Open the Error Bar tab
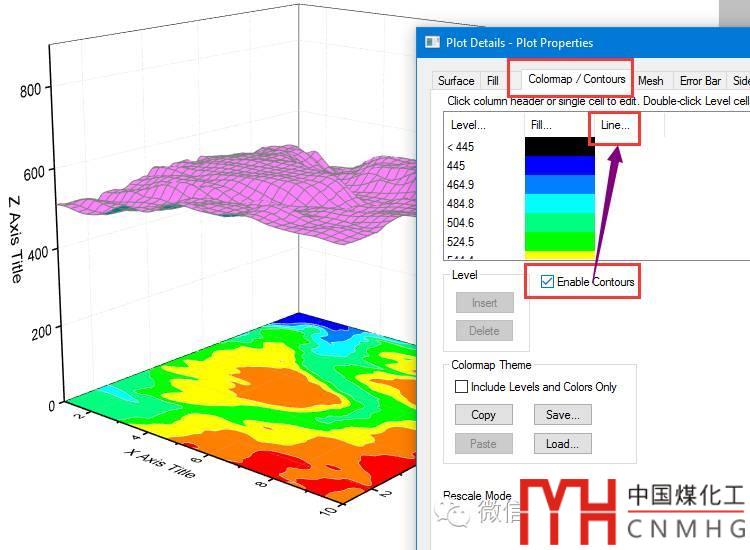 pos(700,81)
